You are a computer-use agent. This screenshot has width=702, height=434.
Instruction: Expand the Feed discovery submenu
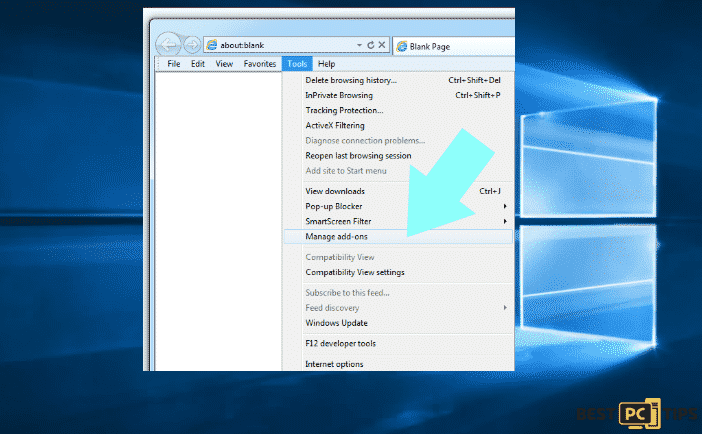(x=398, y=308)
